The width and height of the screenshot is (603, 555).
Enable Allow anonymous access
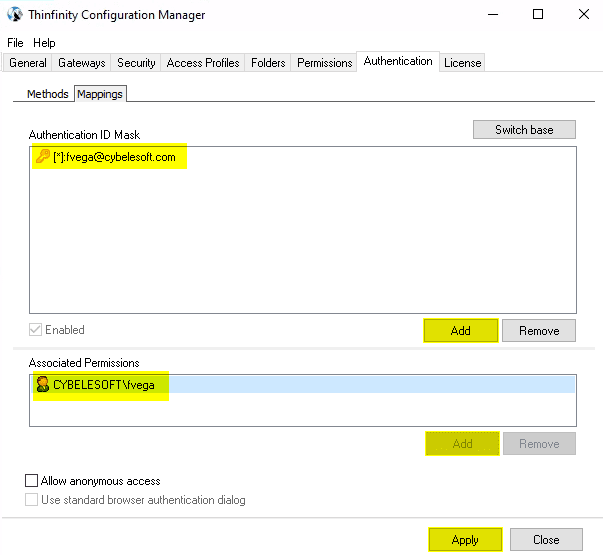[32, 481]
